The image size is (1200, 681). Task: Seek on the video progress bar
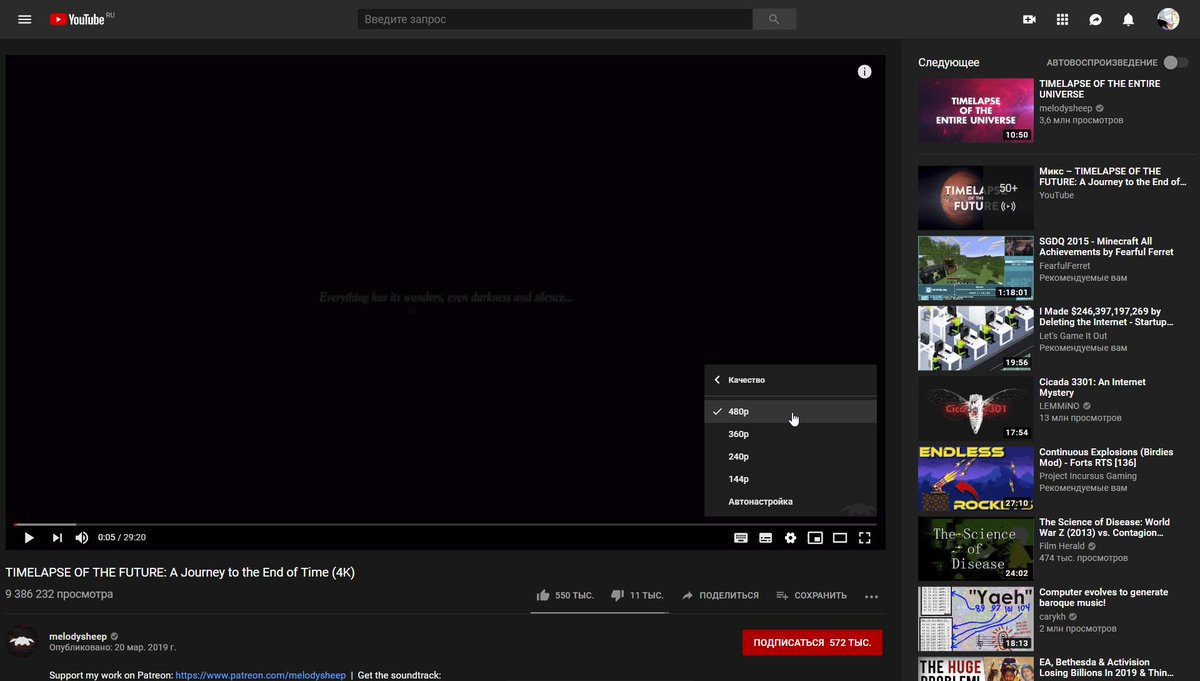click(445, 524)
